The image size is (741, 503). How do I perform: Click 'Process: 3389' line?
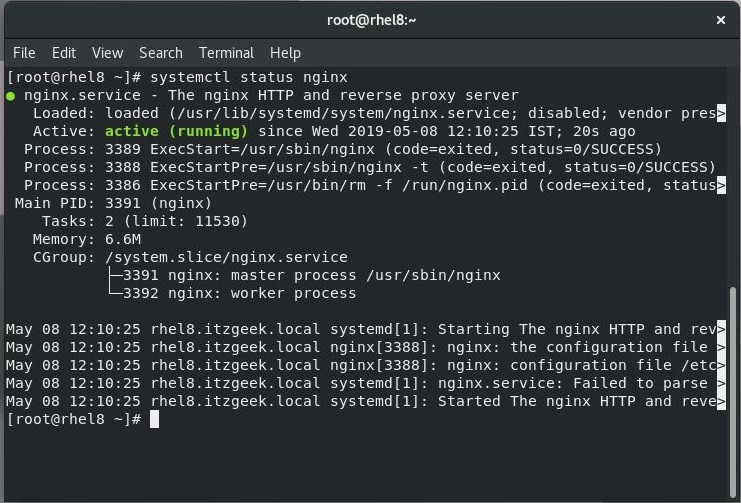tap(343, 149)
